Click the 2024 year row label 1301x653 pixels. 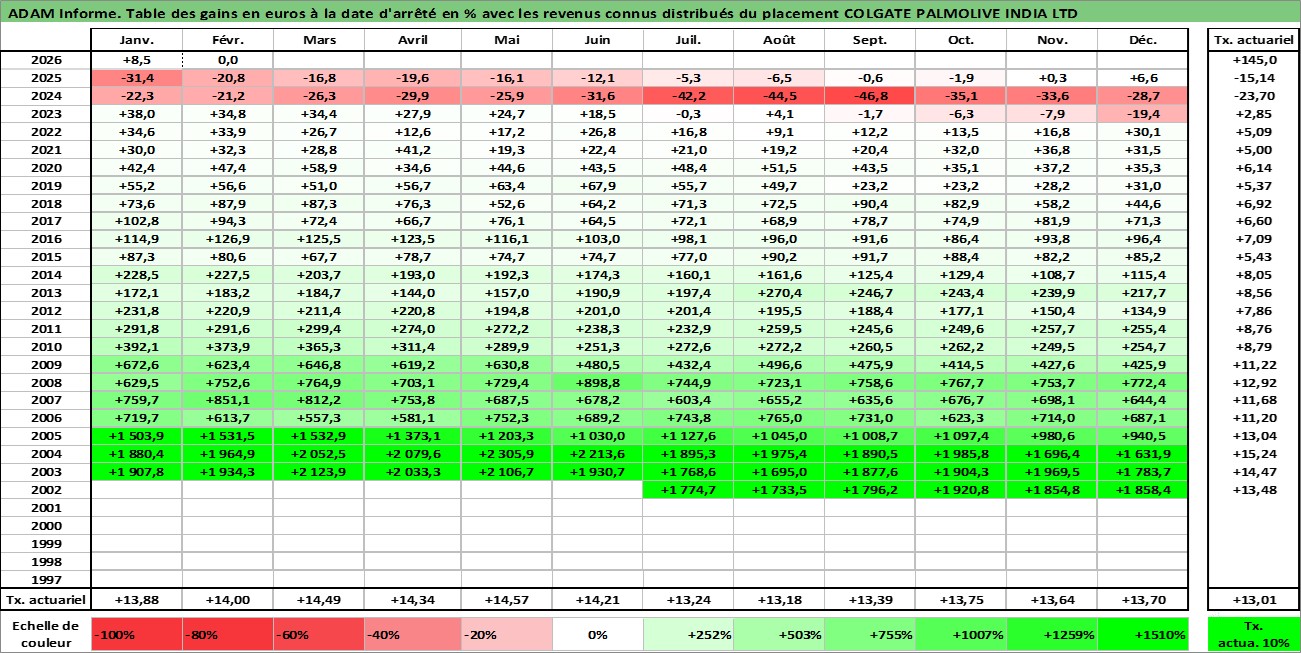(46, 96)
